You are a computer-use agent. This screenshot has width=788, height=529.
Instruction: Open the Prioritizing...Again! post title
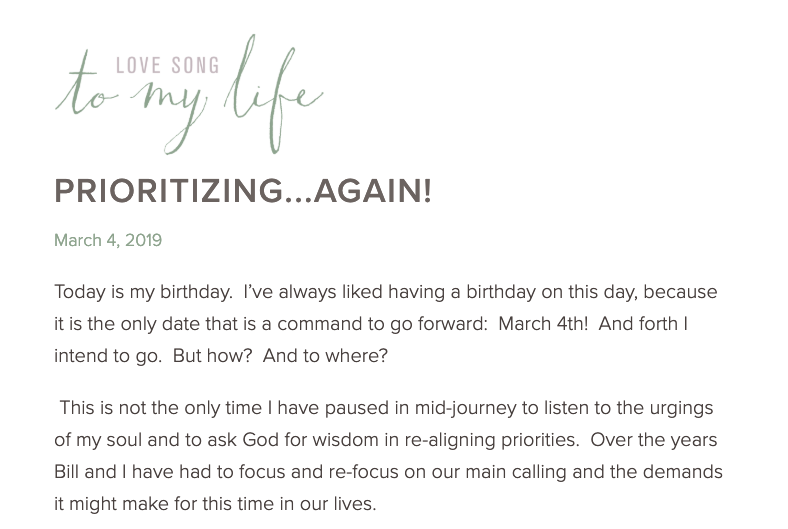243,191
